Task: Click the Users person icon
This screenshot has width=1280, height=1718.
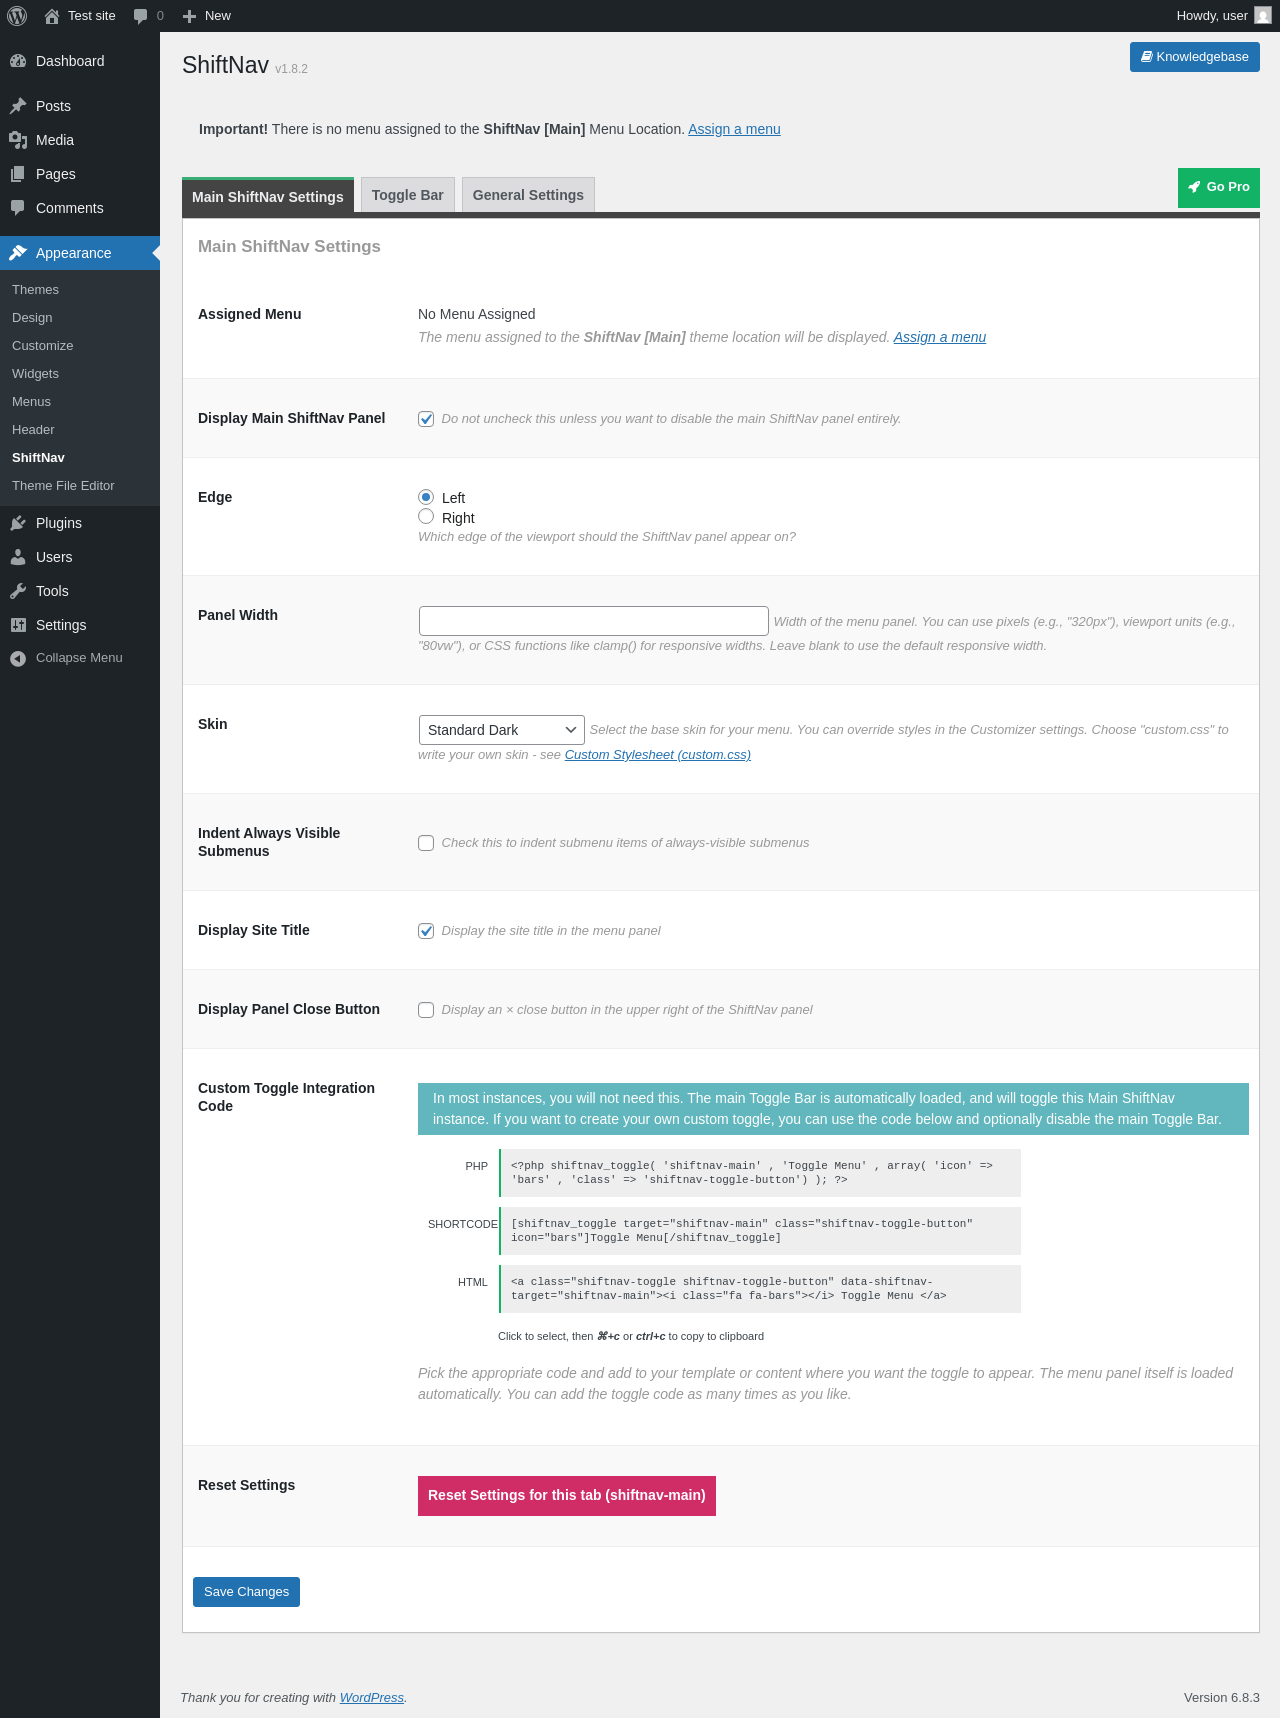Action: click(18, 557)
